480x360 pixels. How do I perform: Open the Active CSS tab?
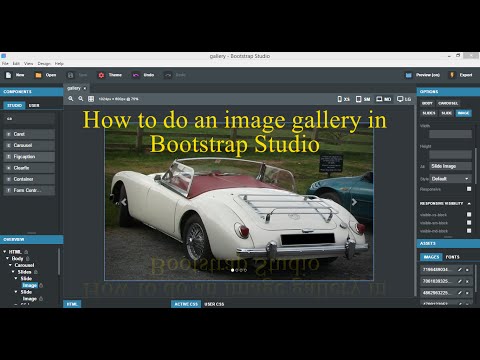[186, 304]
